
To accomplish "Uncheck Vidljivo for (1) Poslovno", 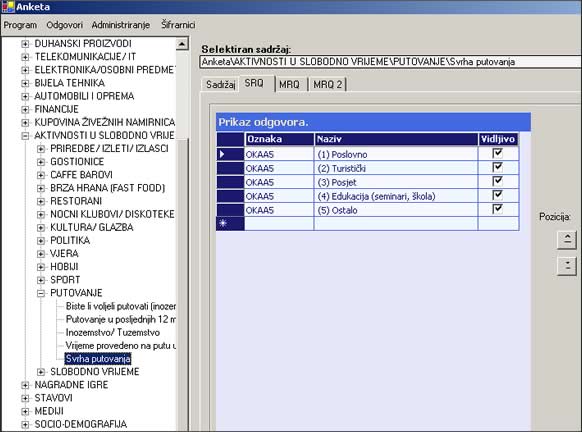I will click(497, 153).
